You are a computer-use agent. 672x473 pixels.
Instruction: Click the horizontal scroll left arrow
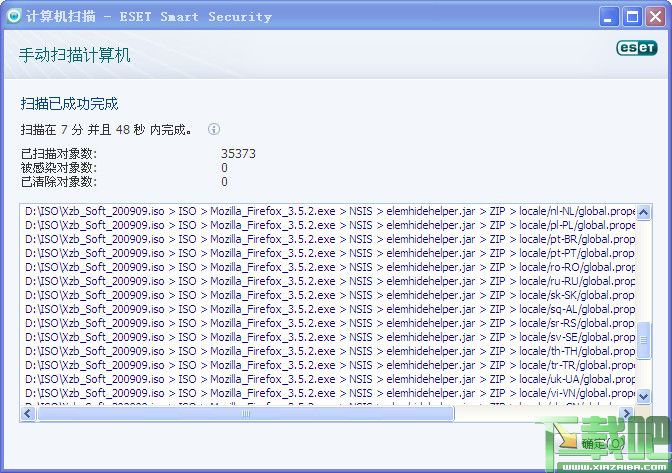coord(28,413)
